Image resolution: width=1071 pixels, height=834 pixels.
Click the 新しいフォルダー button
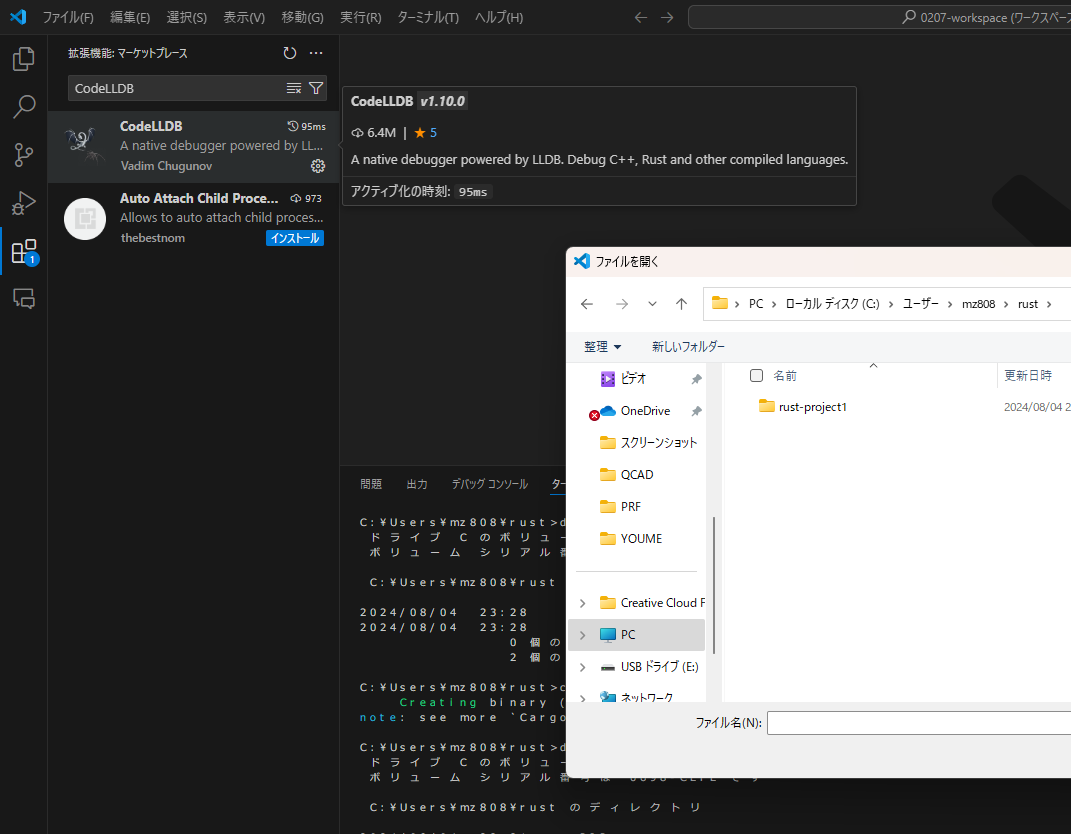point(688,347)
